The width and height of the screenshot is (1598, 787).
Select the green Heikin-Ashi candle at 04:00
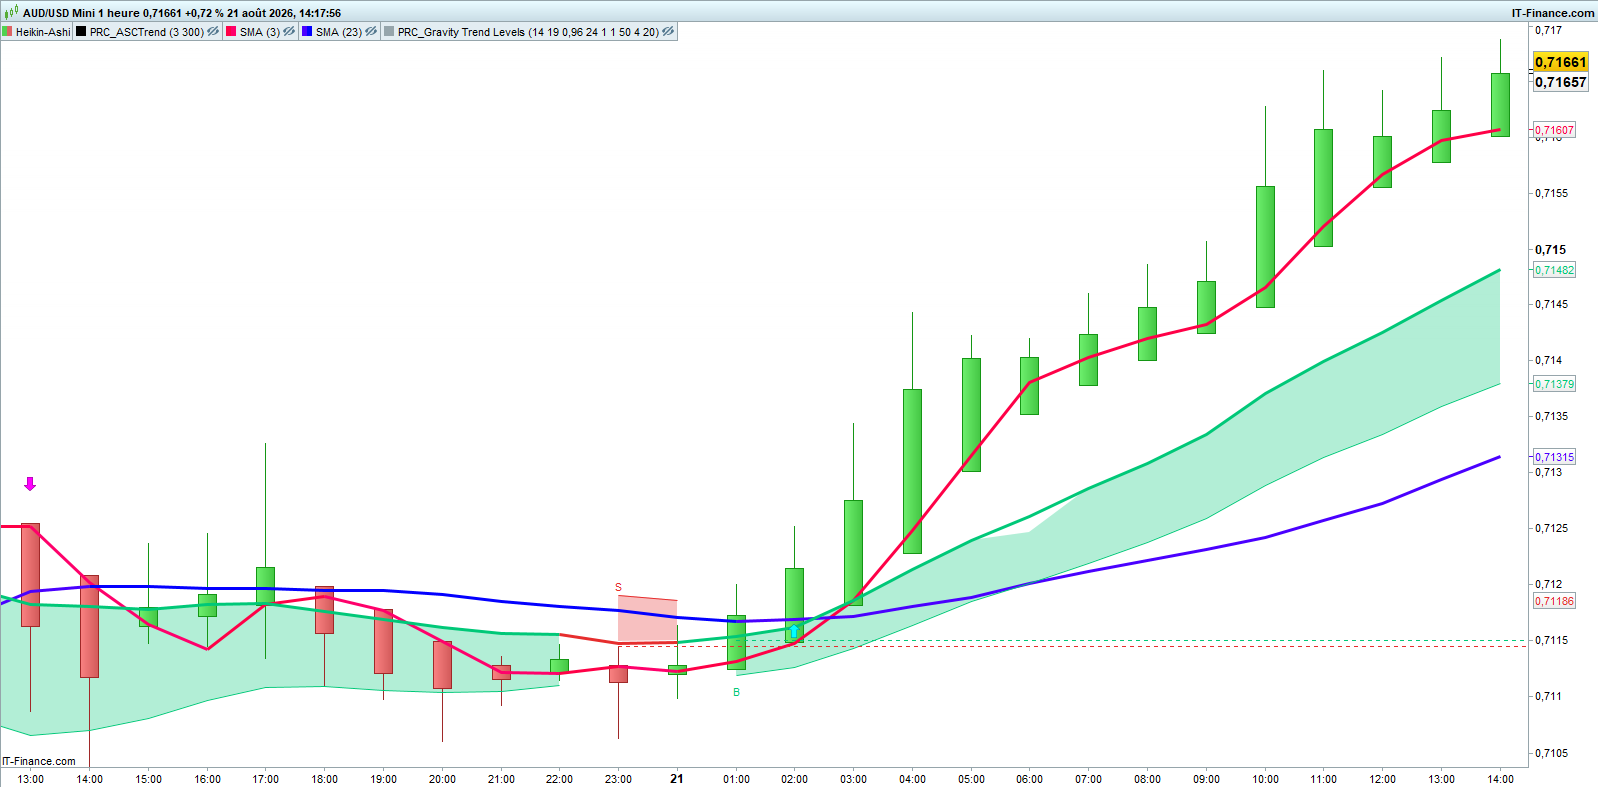912,471
